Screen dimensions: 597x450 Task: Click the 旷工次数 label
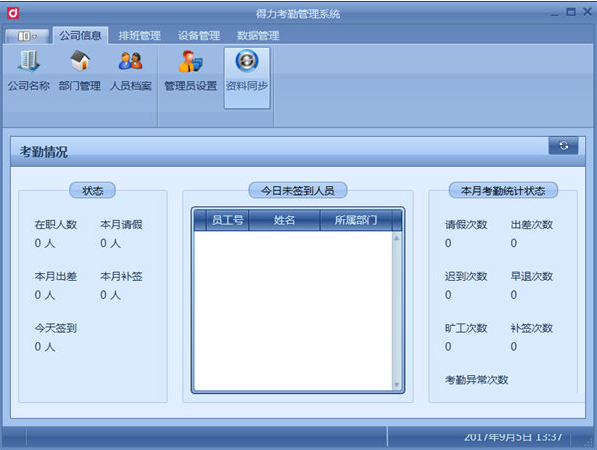(466, 328)
